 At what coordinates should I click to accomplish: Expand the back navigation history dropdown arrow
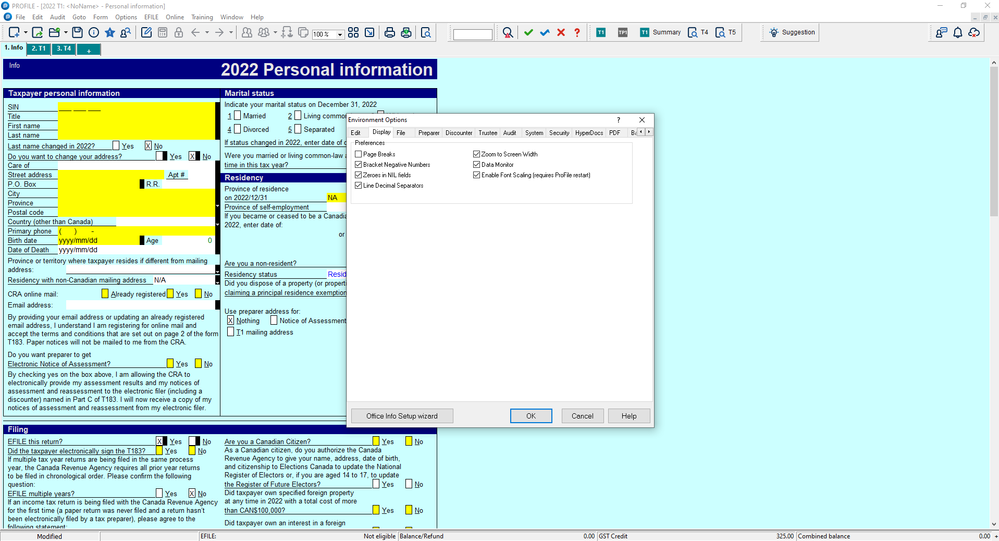tap(206, 32)
